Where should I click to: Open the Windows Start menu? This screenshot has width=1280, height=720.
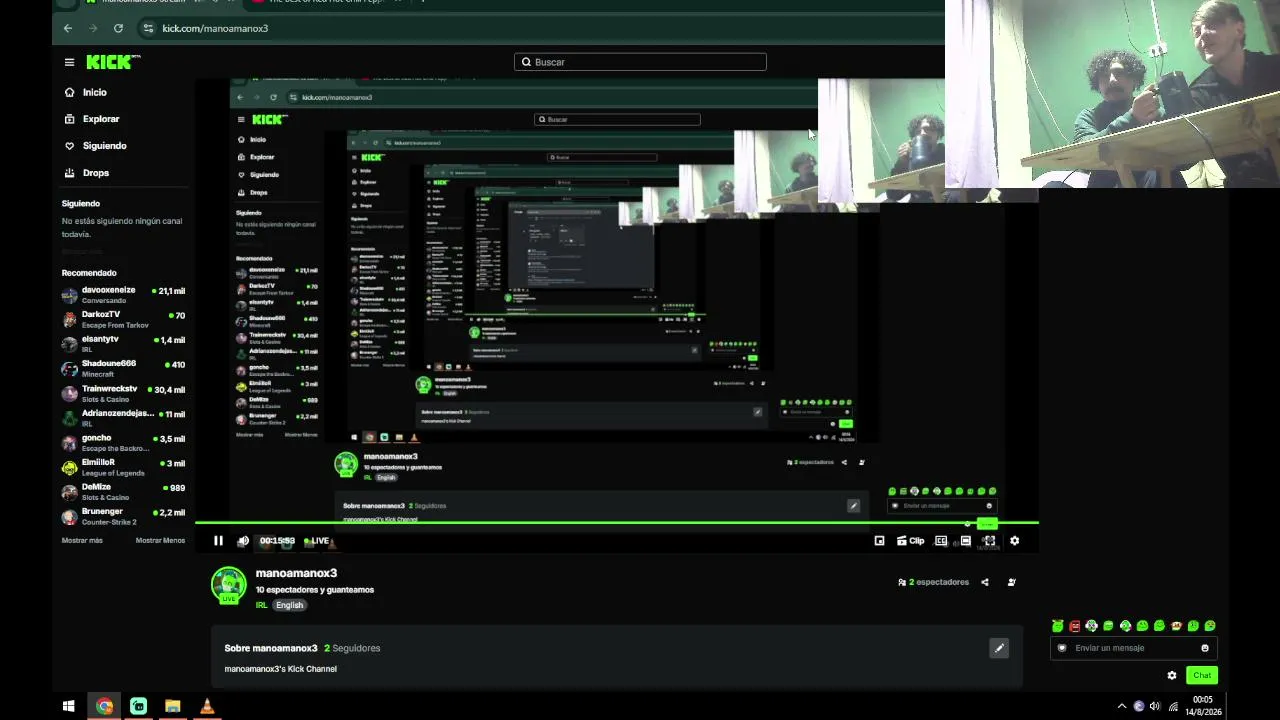click(69, 706)
